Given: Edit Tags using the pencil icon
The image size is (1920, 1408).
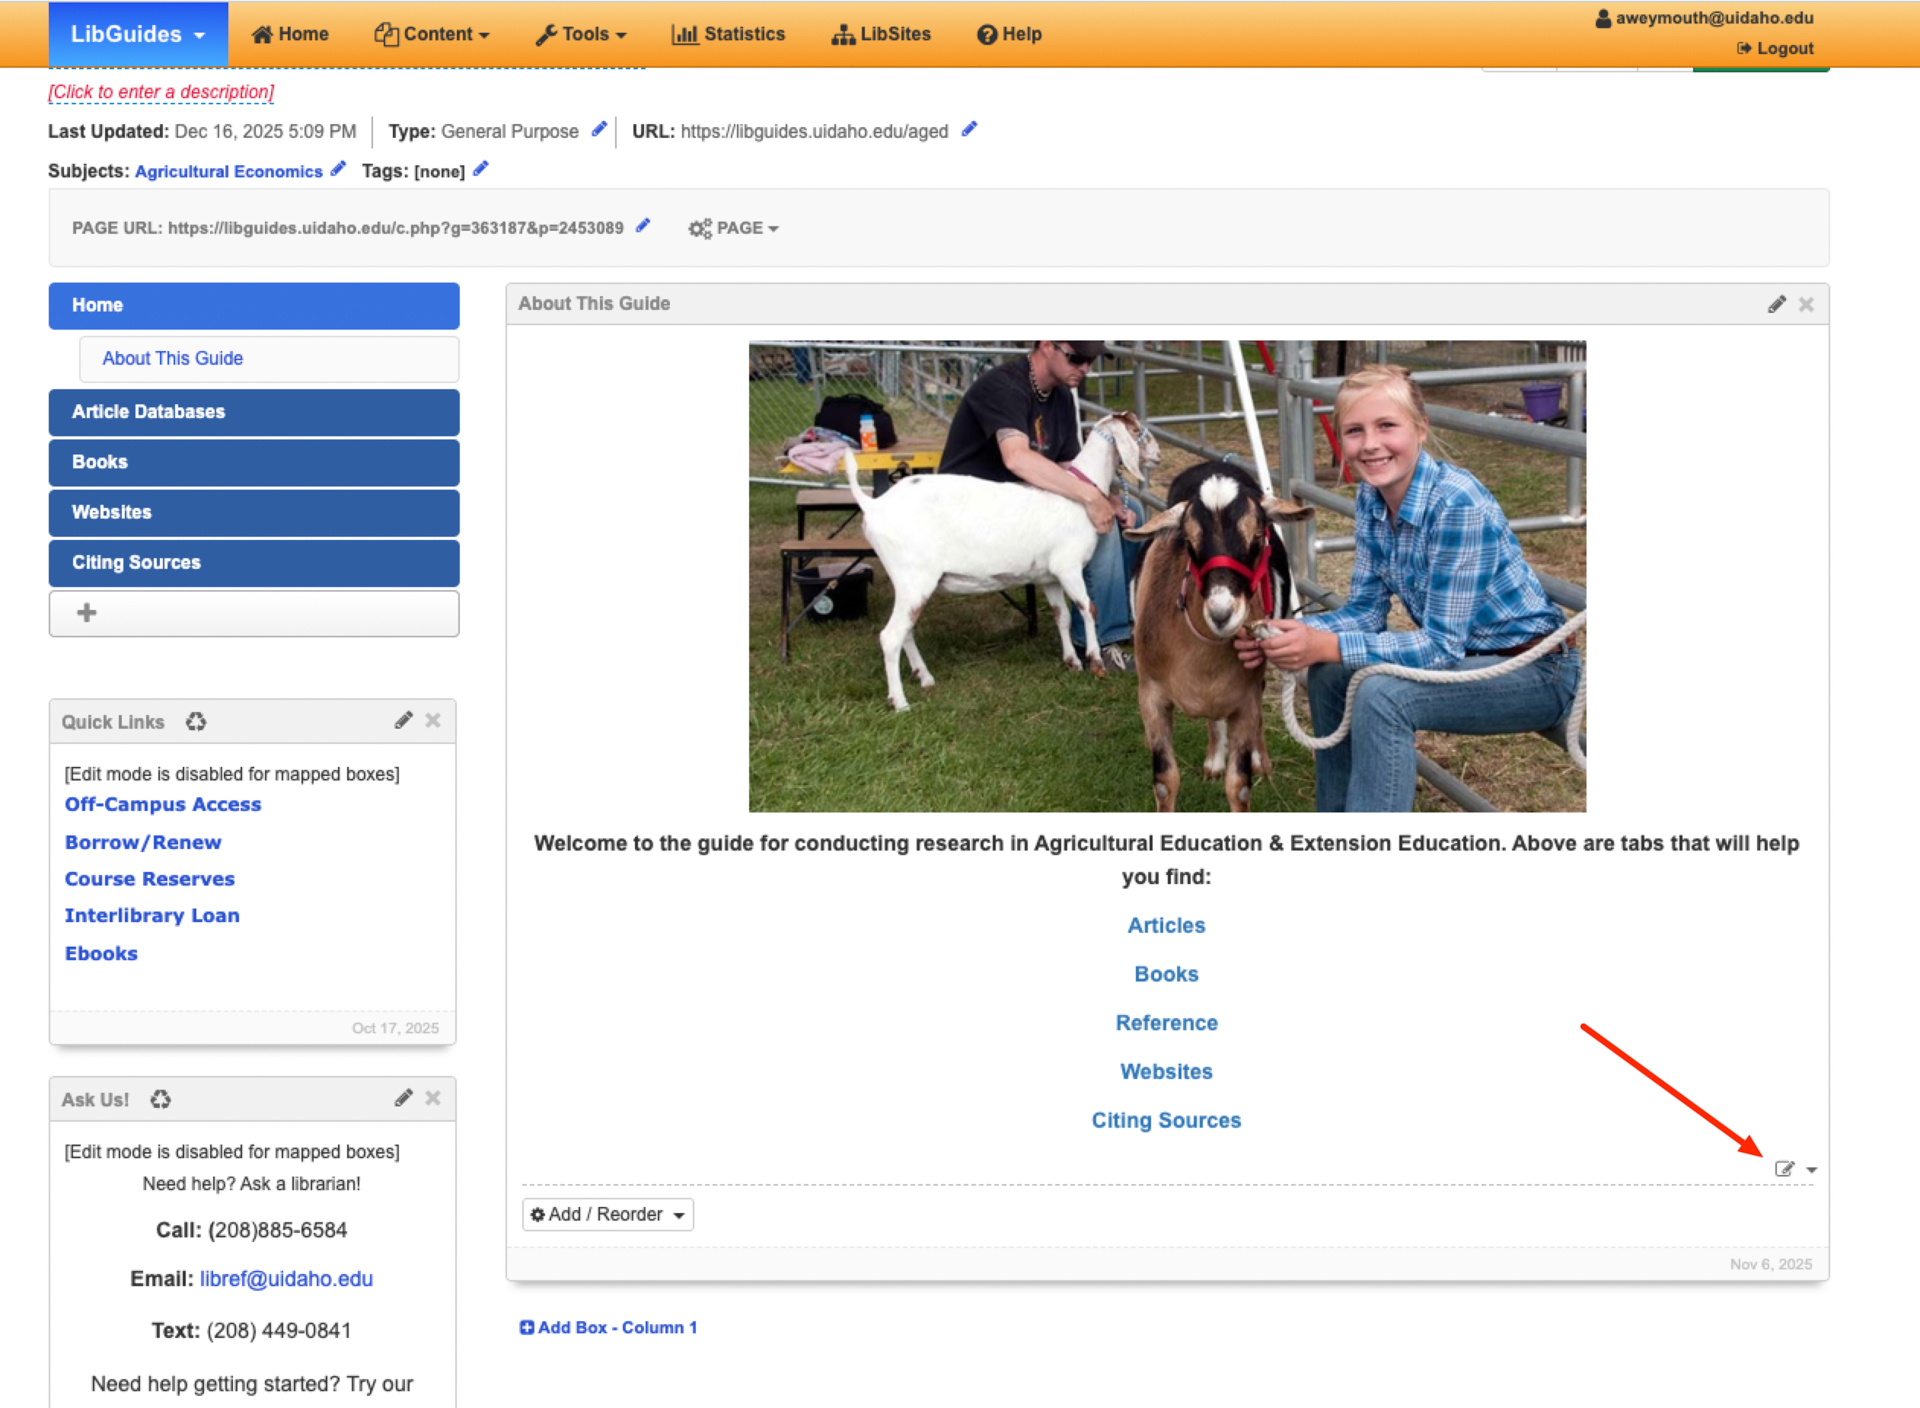Looking at the screenshot, I should pyautogui.click(x=481, y=169).
